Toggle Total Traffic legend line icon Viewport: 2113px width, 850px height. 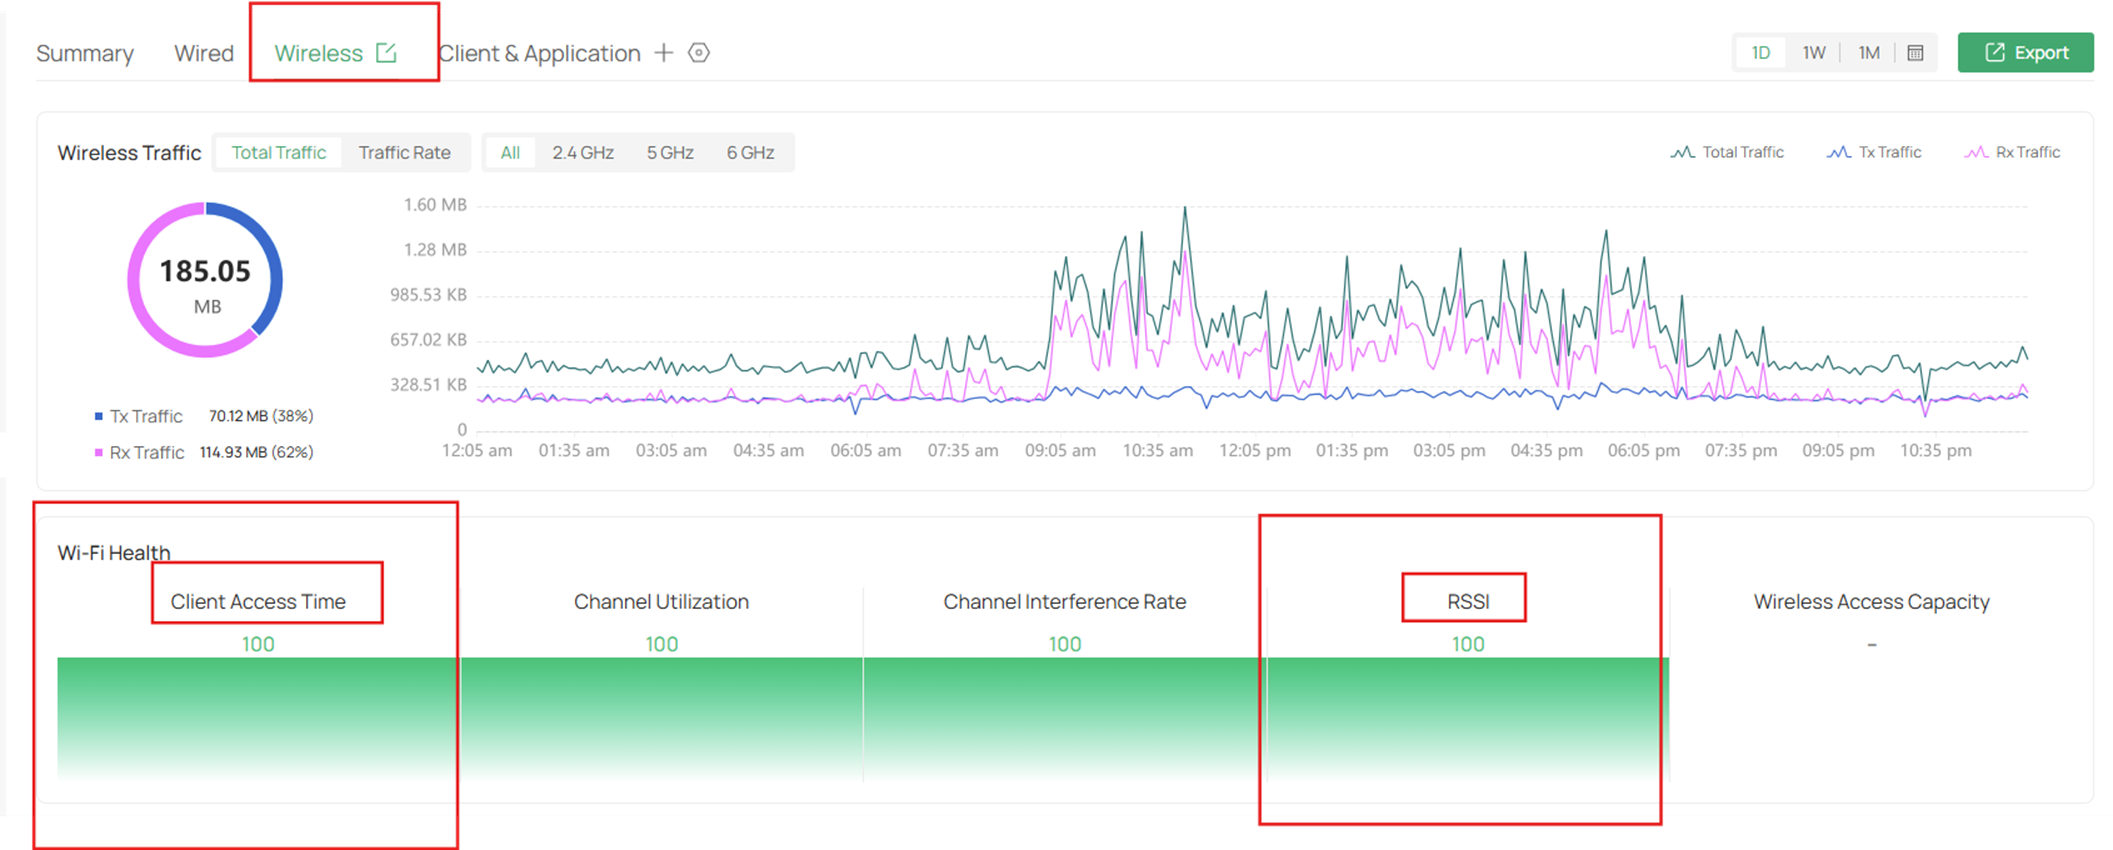[1682, 152]
